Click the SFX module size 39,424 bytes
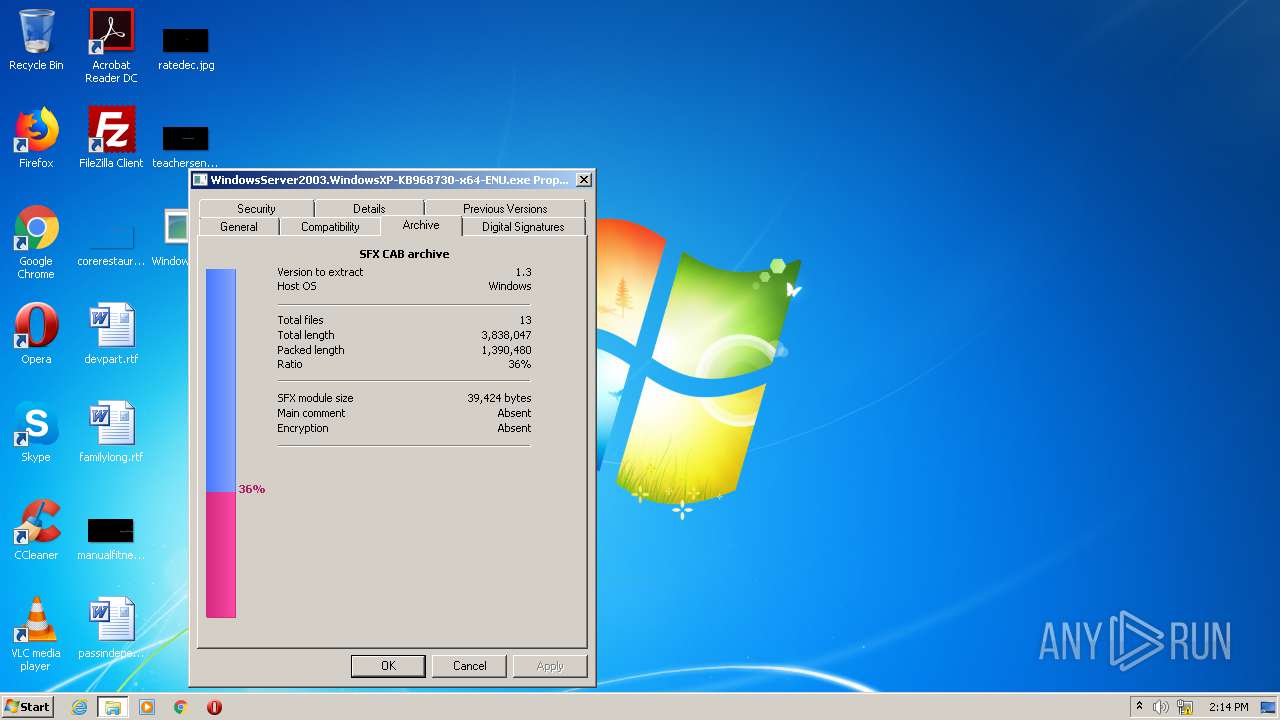This screenshot has height=720, width=1280. point(499,398)
